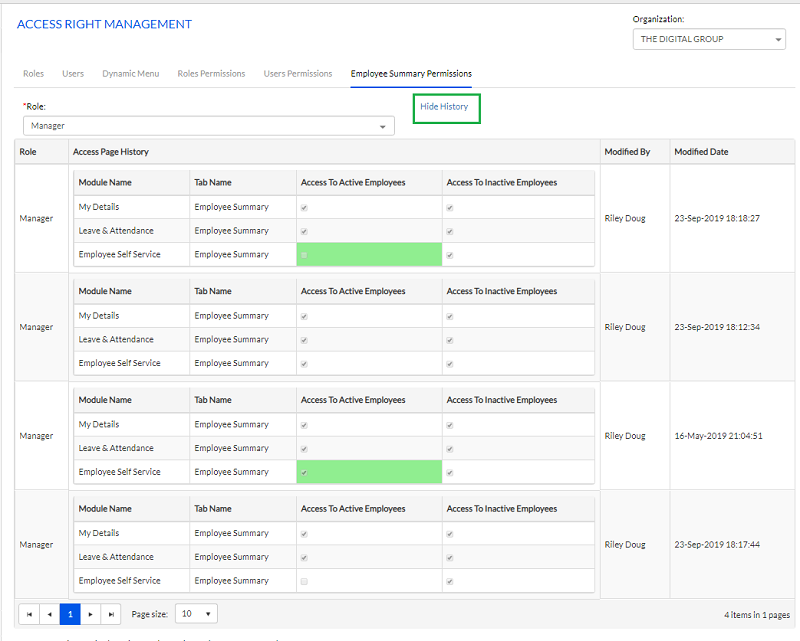Toggle inactive access checkbox for Employee Self Service, 18:12:34 entry

point(450,364)
